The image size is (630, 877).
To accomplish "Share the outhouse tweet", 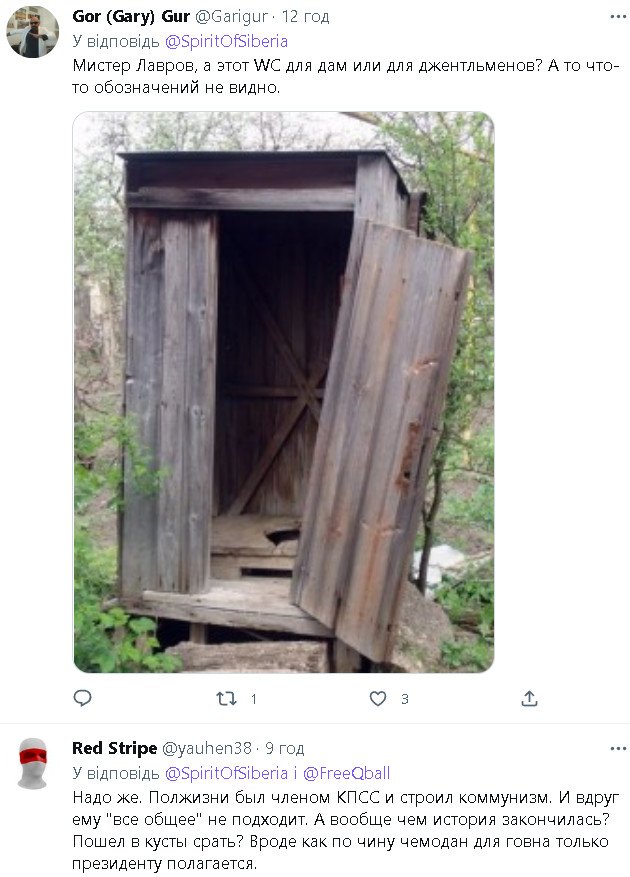I will coord(529,698).
